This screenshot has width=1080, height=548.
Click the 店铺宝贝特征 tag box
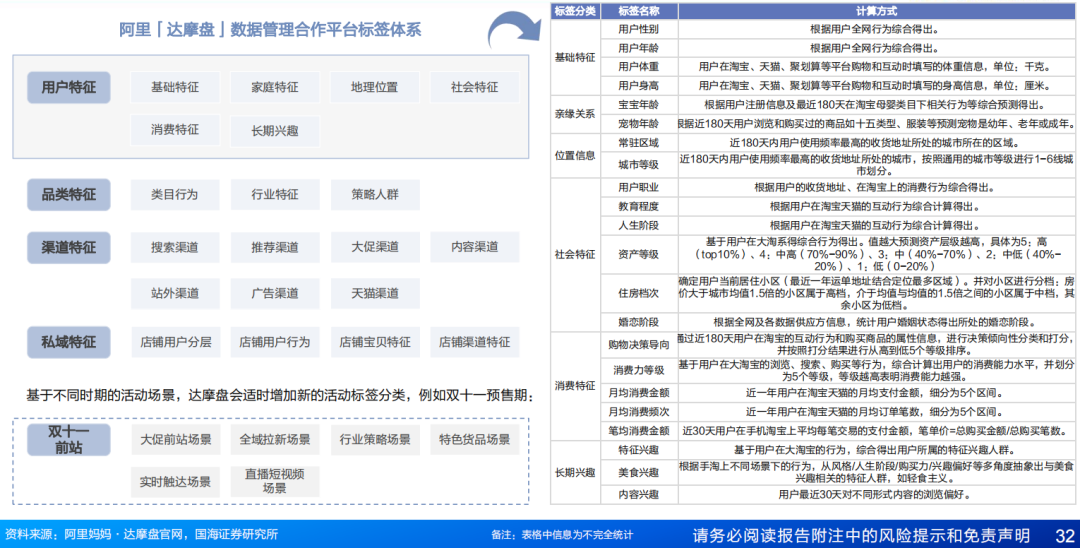pyautogui.click(x=375, y=342)
